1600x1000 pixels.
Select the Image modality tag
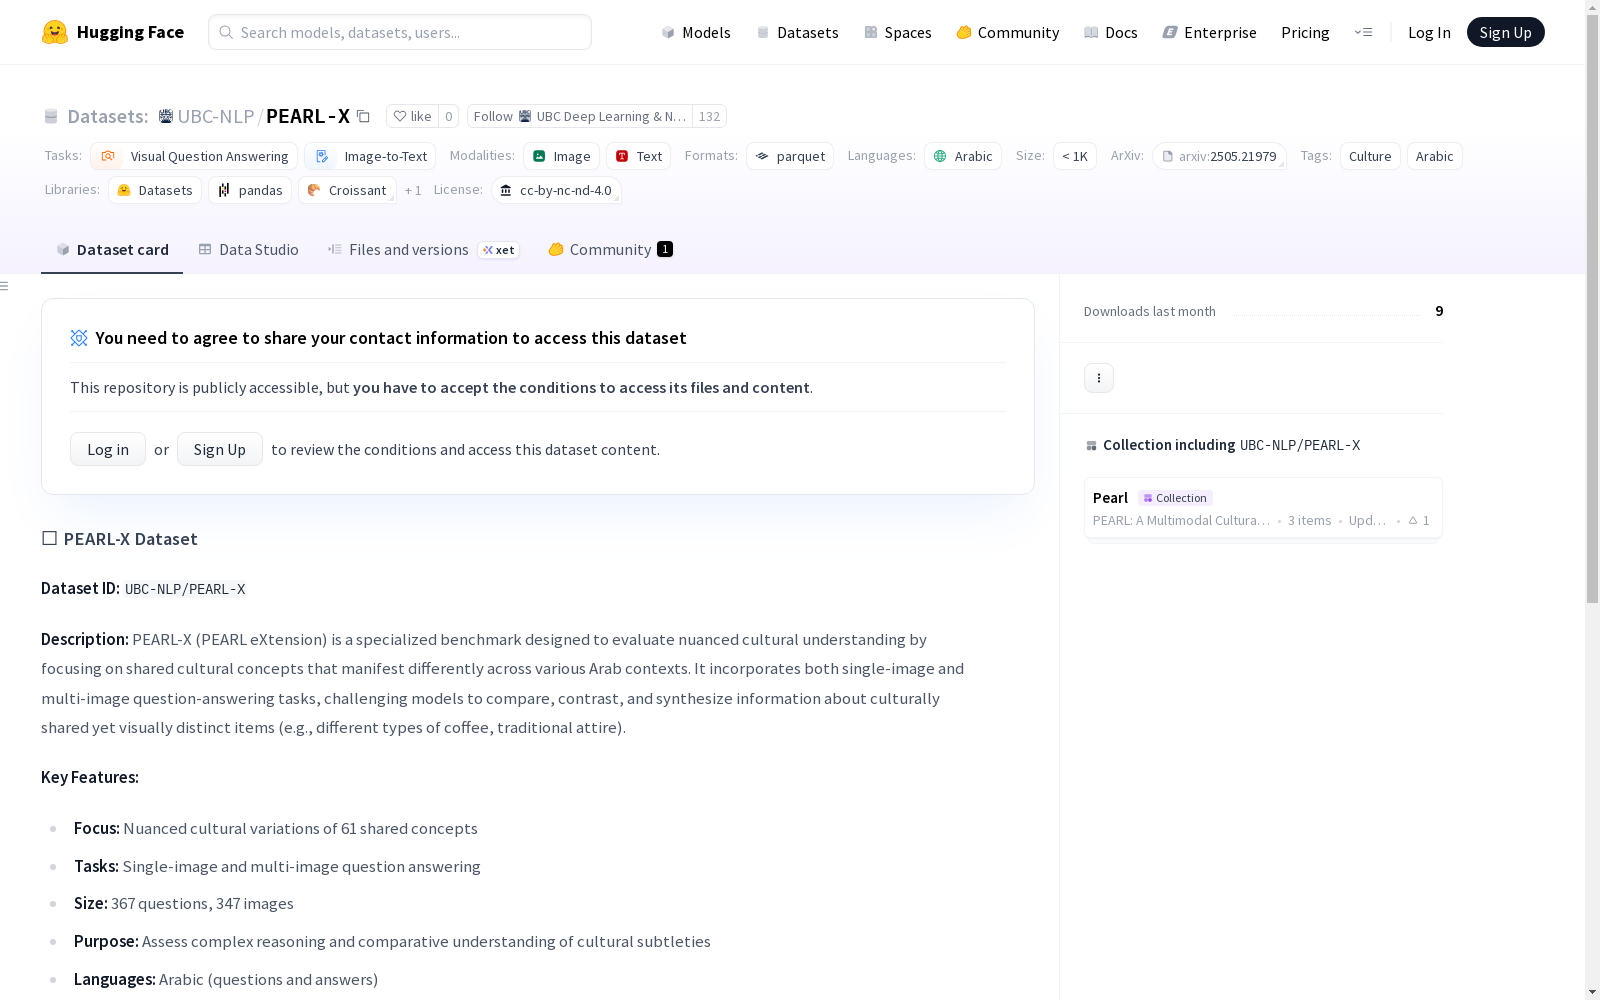click(561, 156)
